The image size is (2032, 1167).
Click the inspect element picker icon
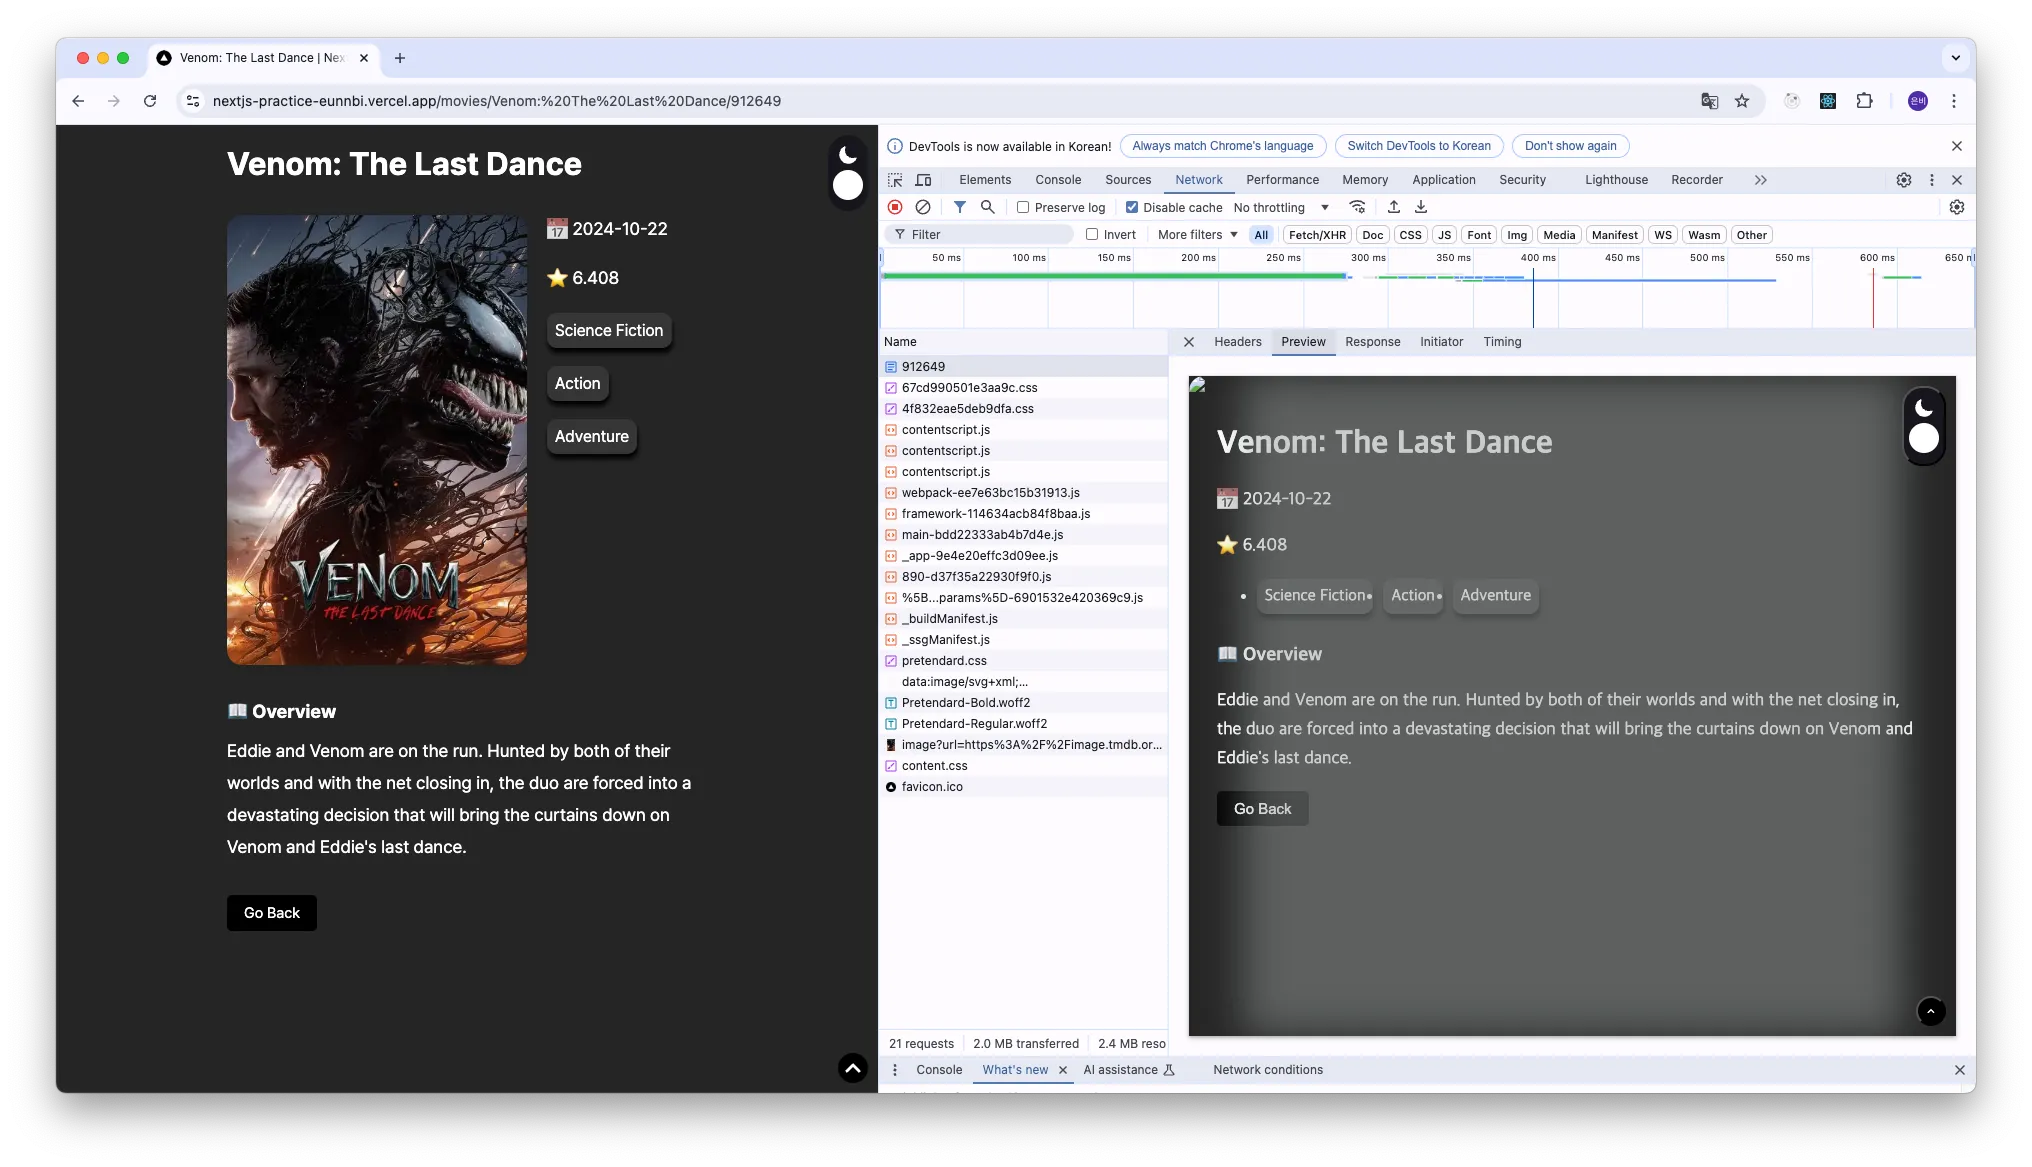pos(895,180)
